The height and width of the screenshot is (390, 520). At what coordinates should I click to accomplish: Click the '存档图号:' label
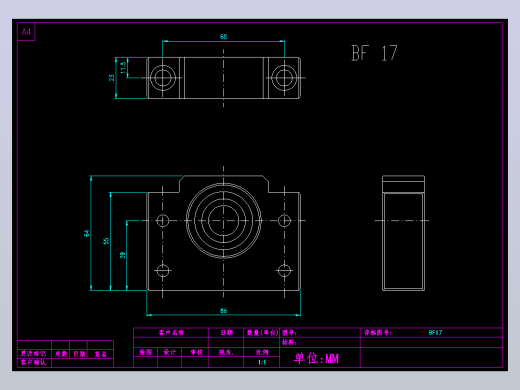[x=378, y=332]
